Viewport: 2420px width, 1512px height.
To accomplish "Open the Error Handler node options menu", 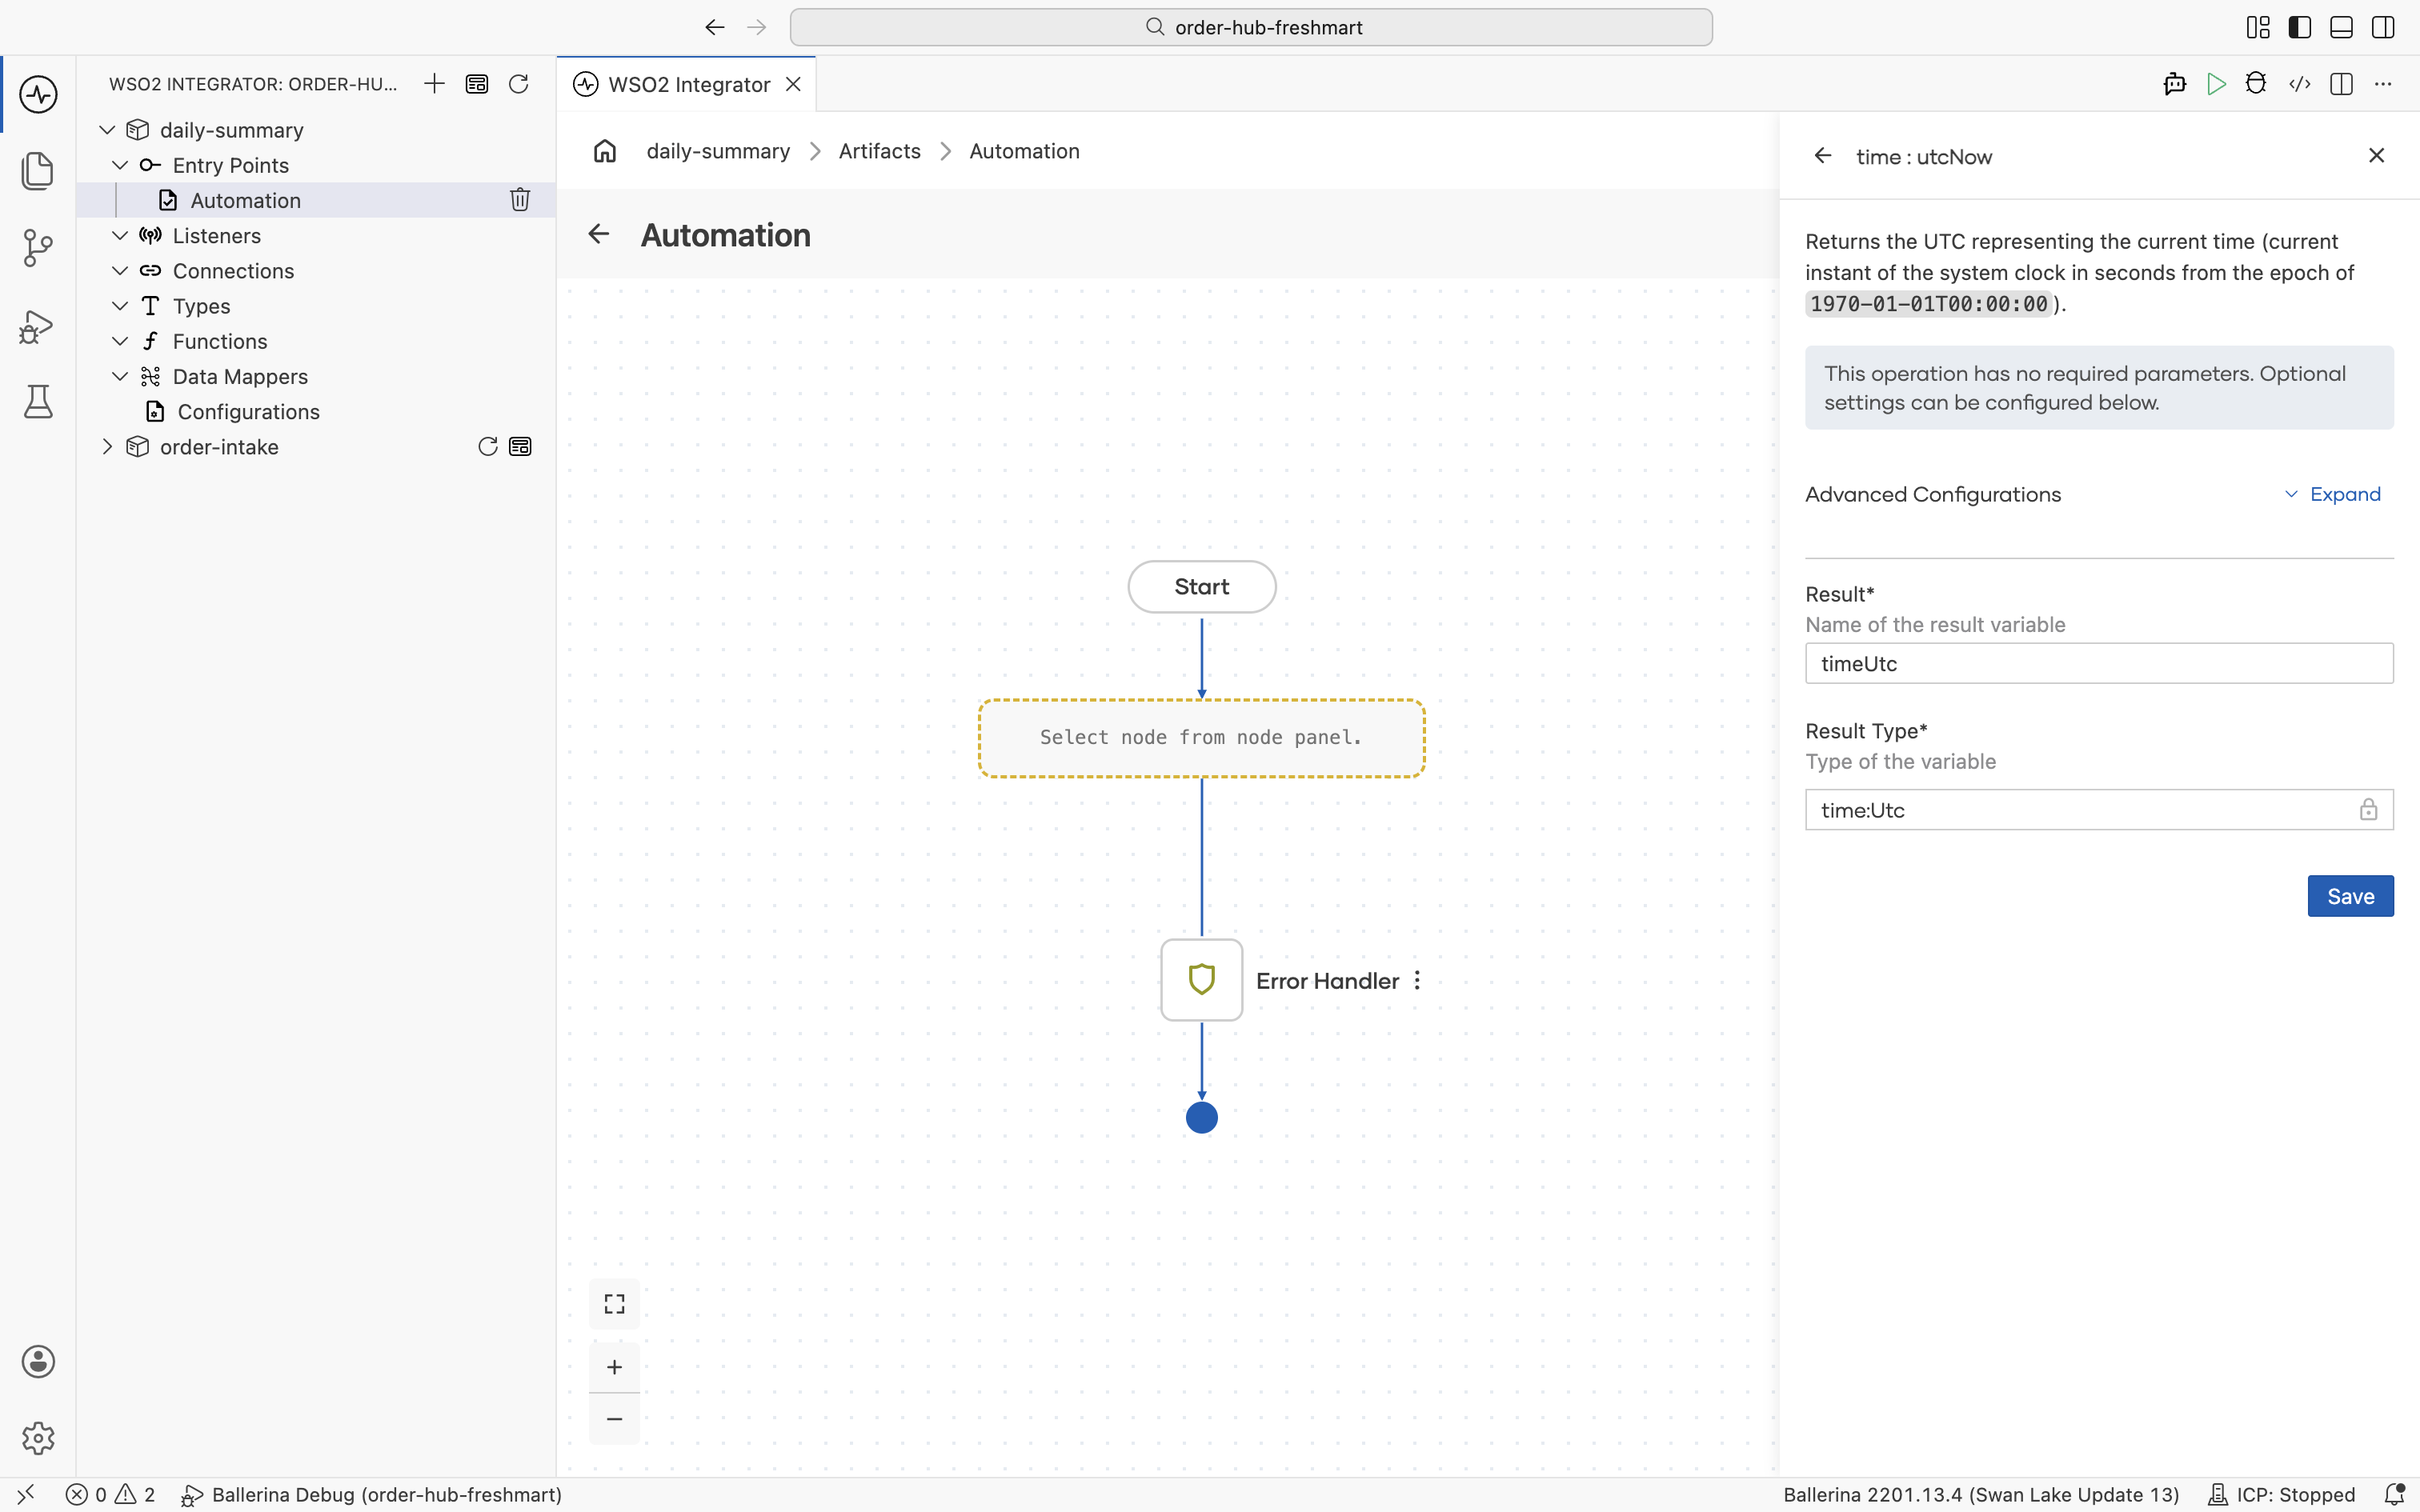I will pos(1417,981).
